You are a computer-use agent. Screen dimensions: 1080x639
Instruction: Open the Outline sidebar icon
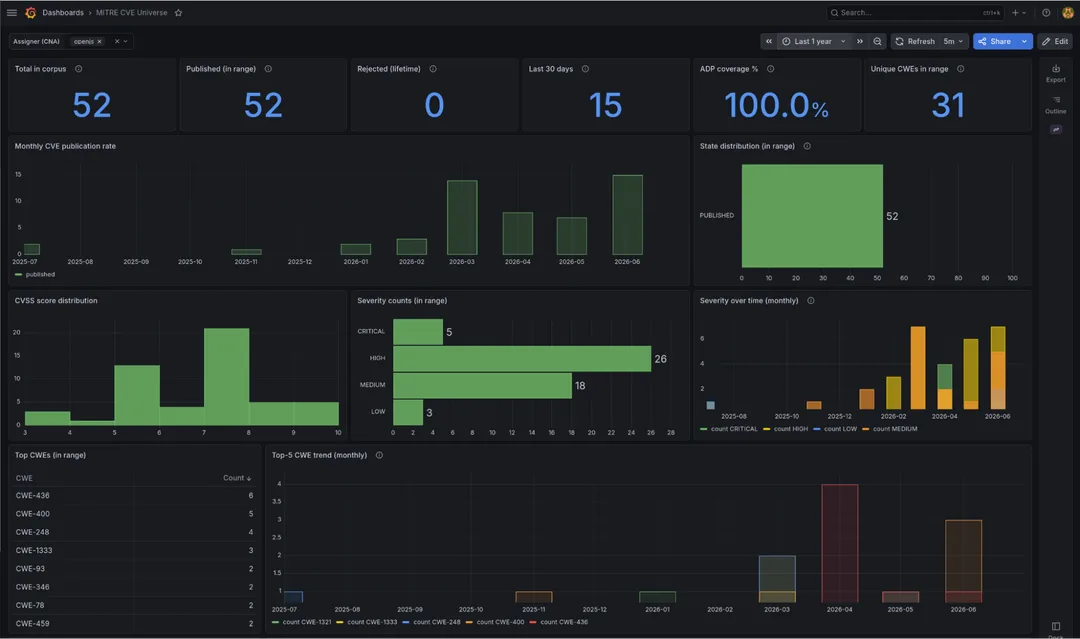(x=1056, y=105)
